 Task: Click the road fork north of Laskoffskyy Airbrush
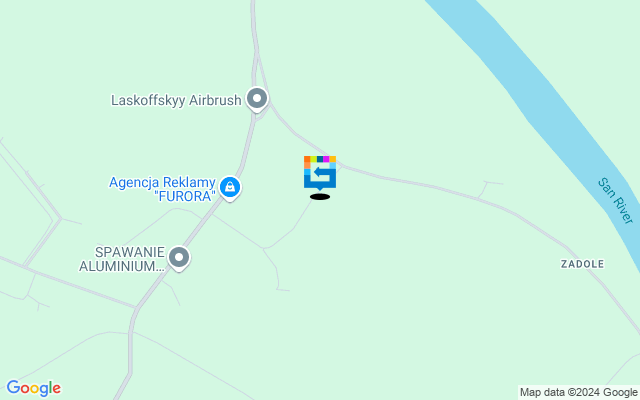tap(256, 56)
